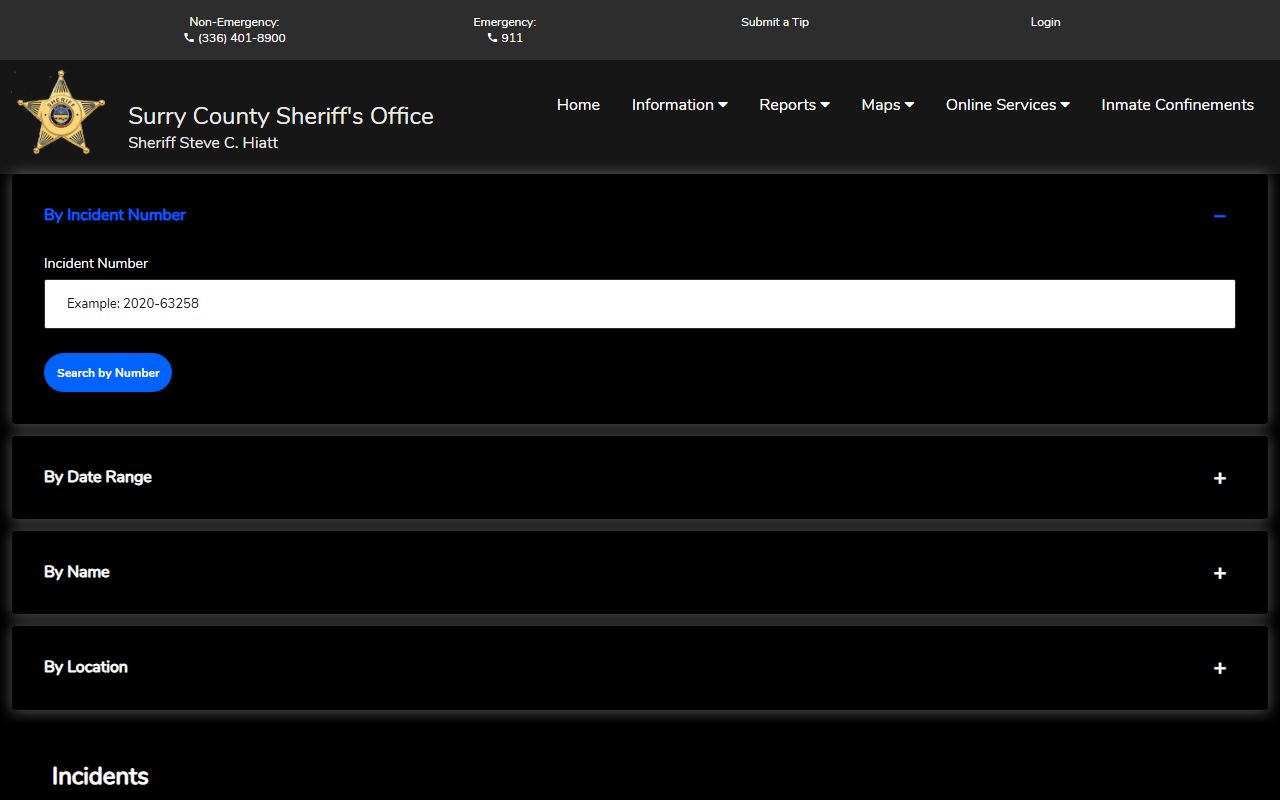Focus the Incident Number input field

[640, 304]
